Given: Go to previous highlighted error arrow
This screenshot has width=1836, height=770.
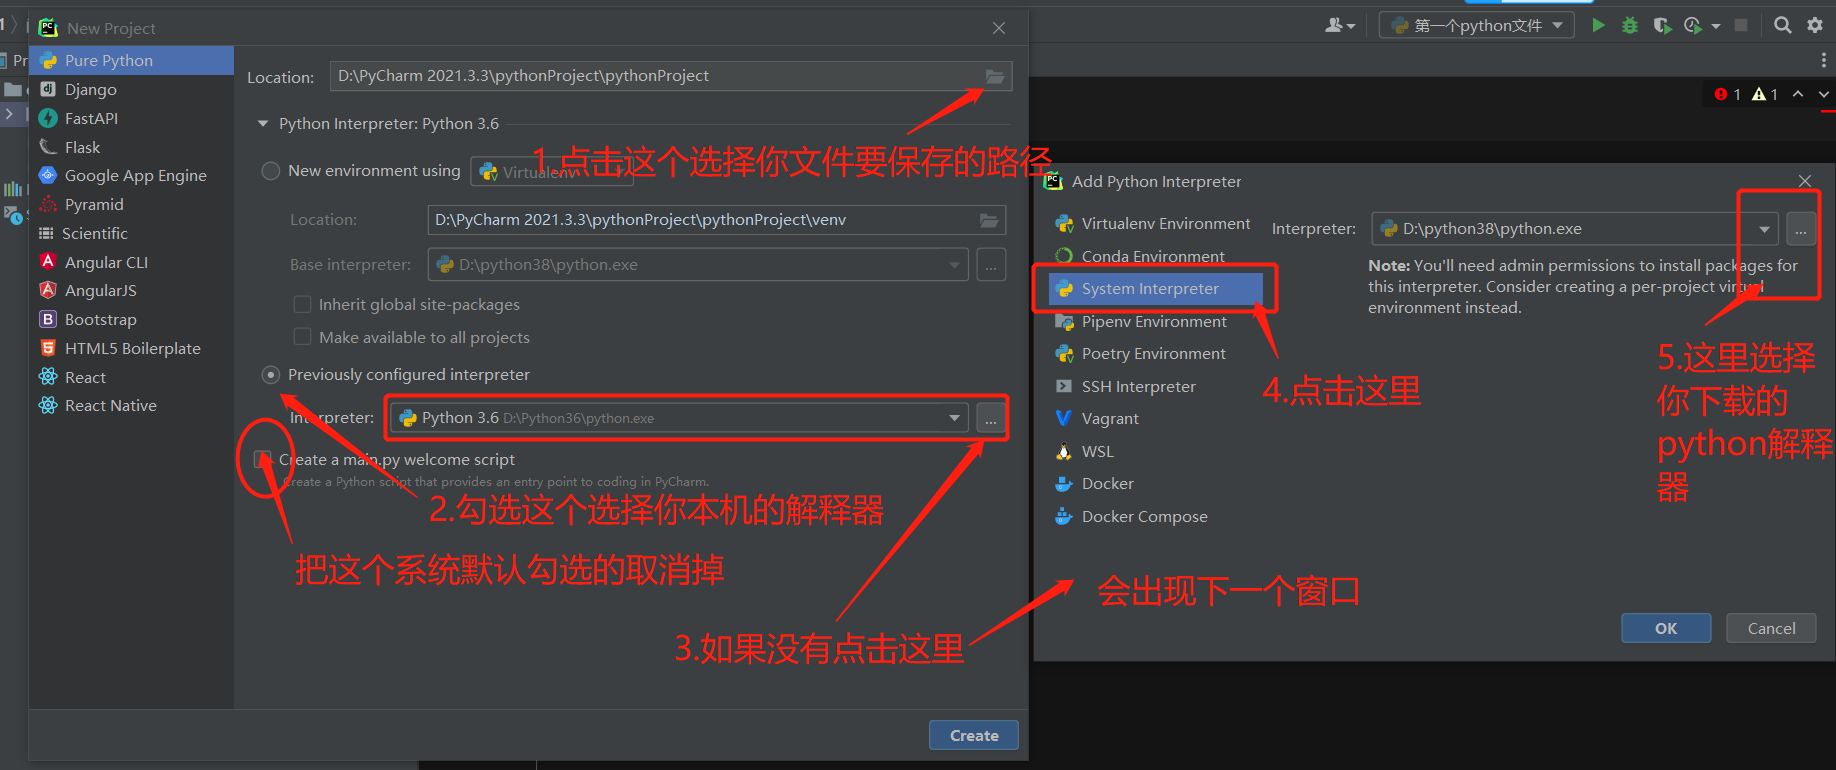Looking at the screenshot, I should [1798, 94].
